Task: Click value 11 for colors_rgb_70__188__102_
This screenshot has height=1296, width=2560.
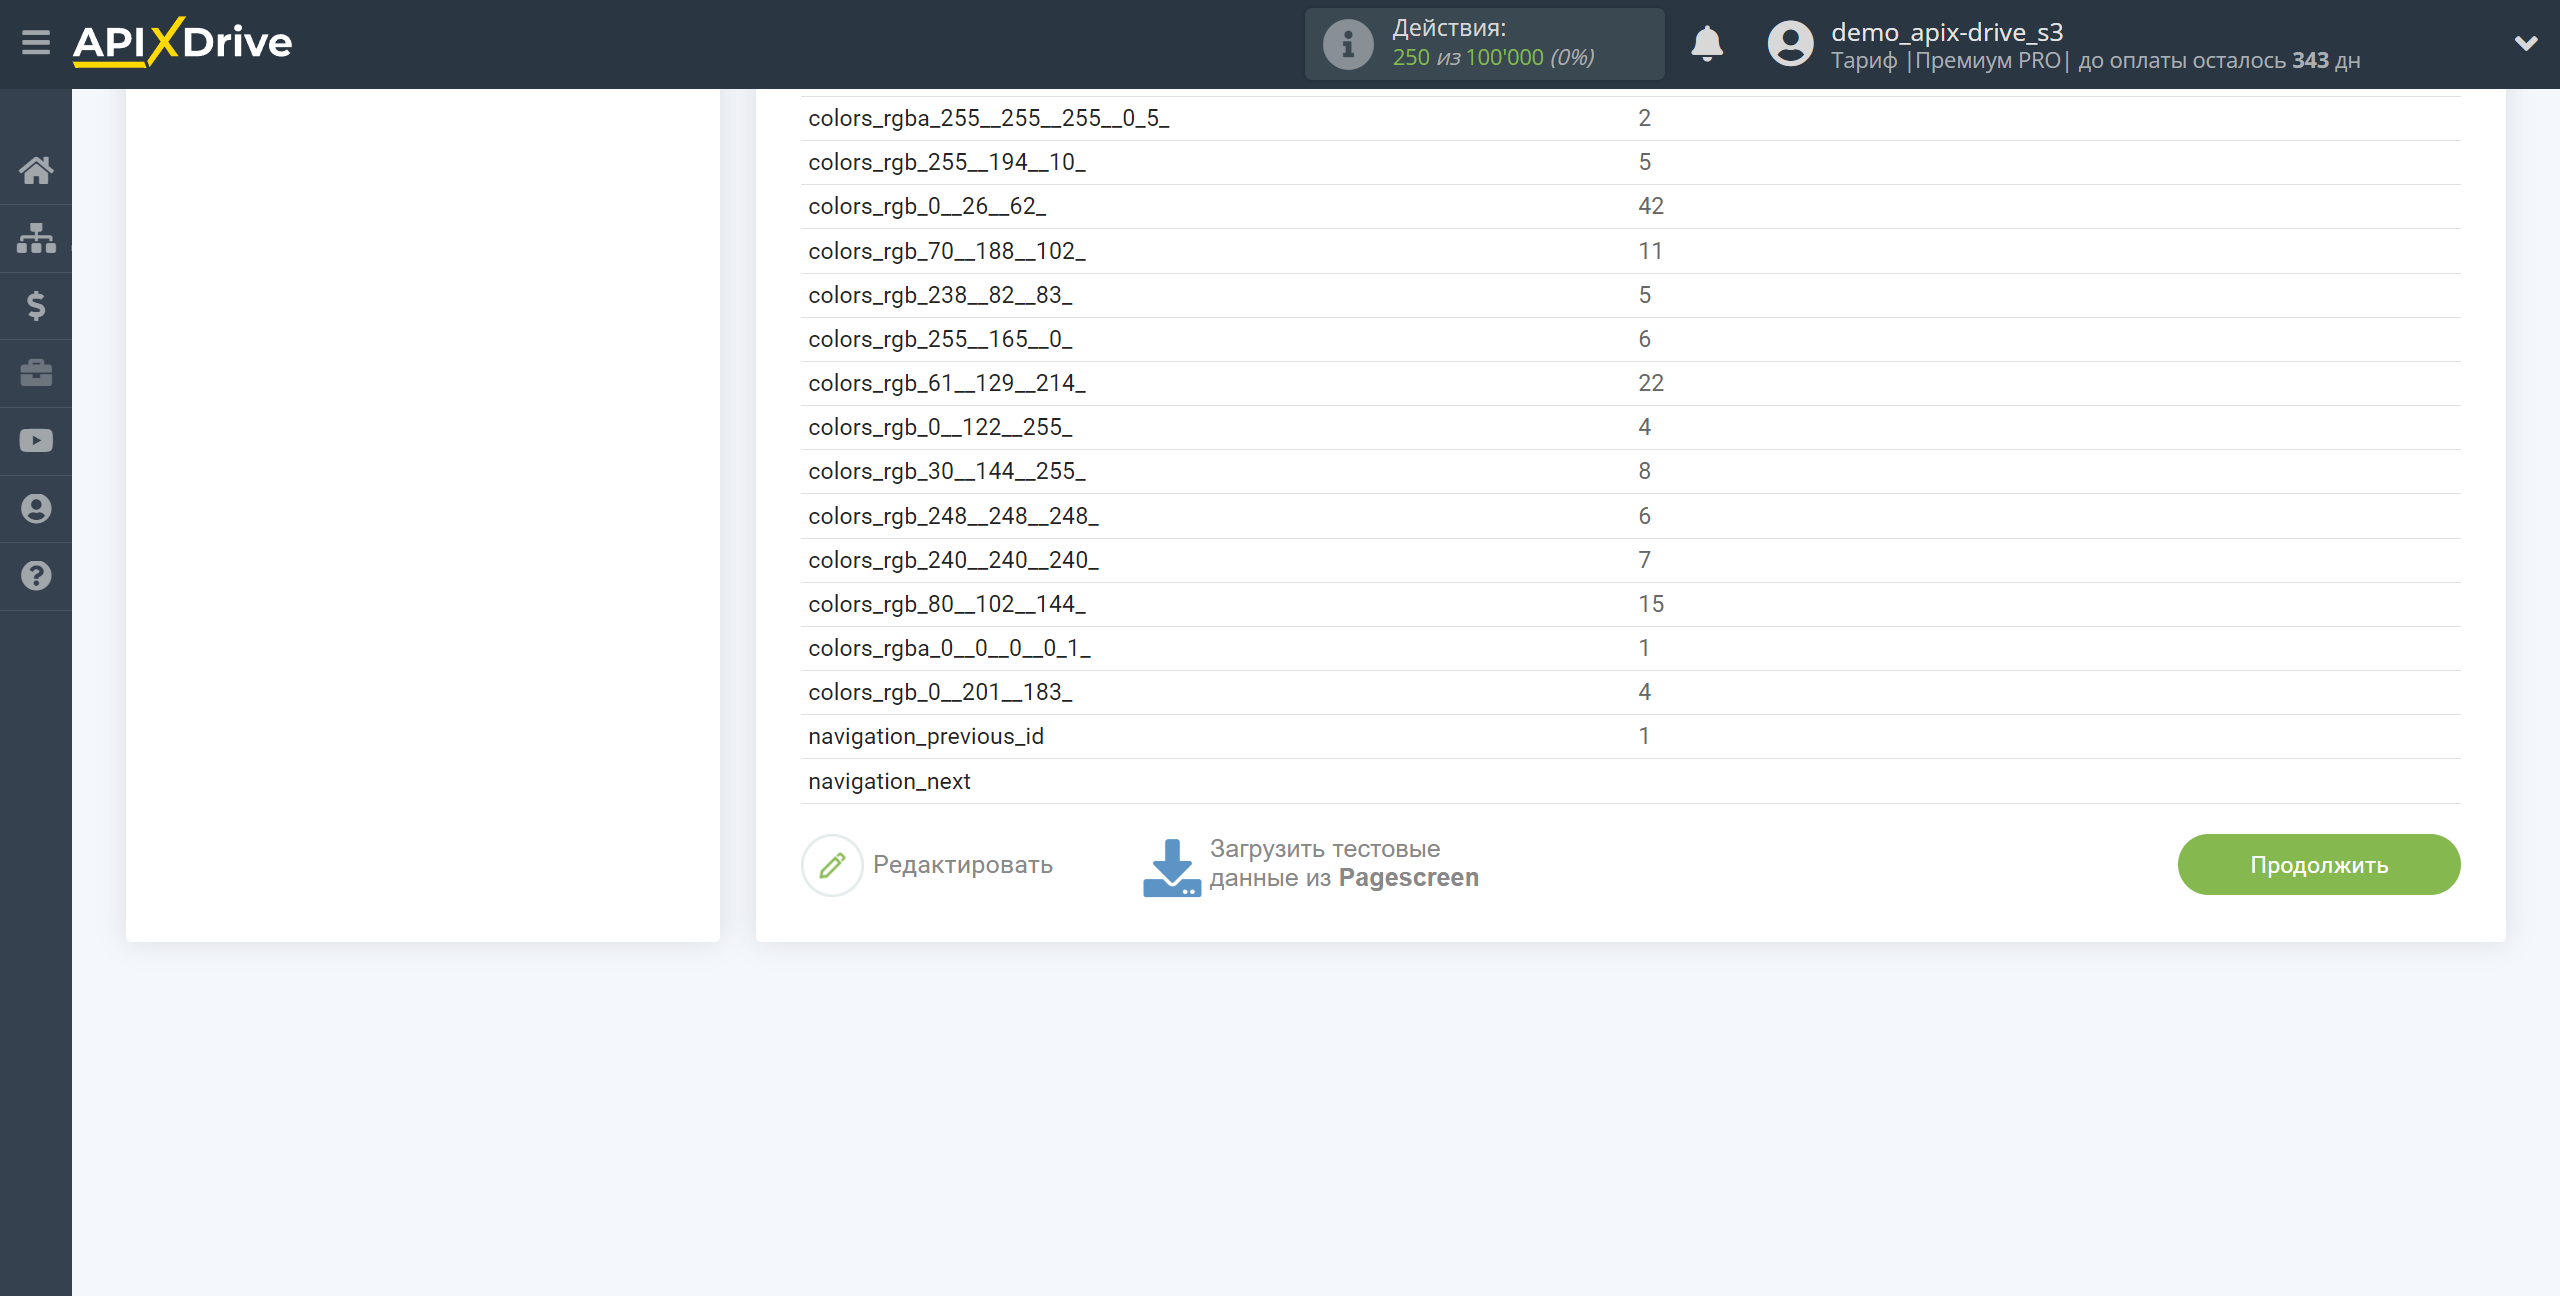Action: tap(1650, 251)
